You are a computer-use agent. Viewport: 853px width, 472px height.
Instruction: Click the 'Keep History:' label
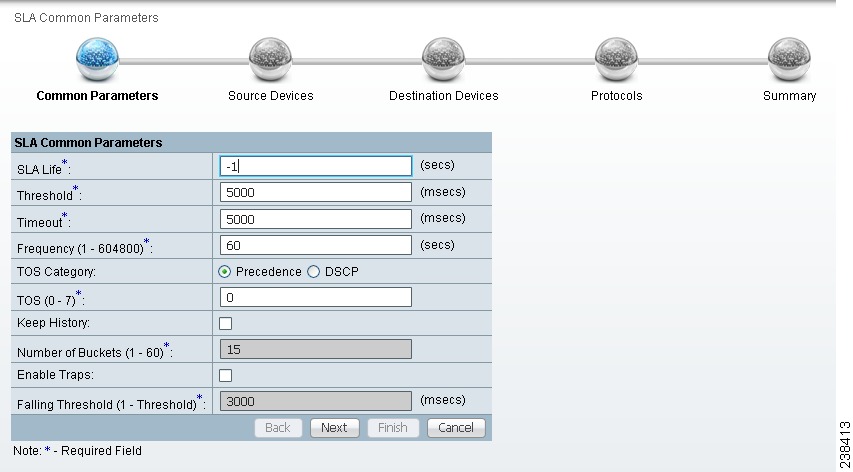coord(53,323)
